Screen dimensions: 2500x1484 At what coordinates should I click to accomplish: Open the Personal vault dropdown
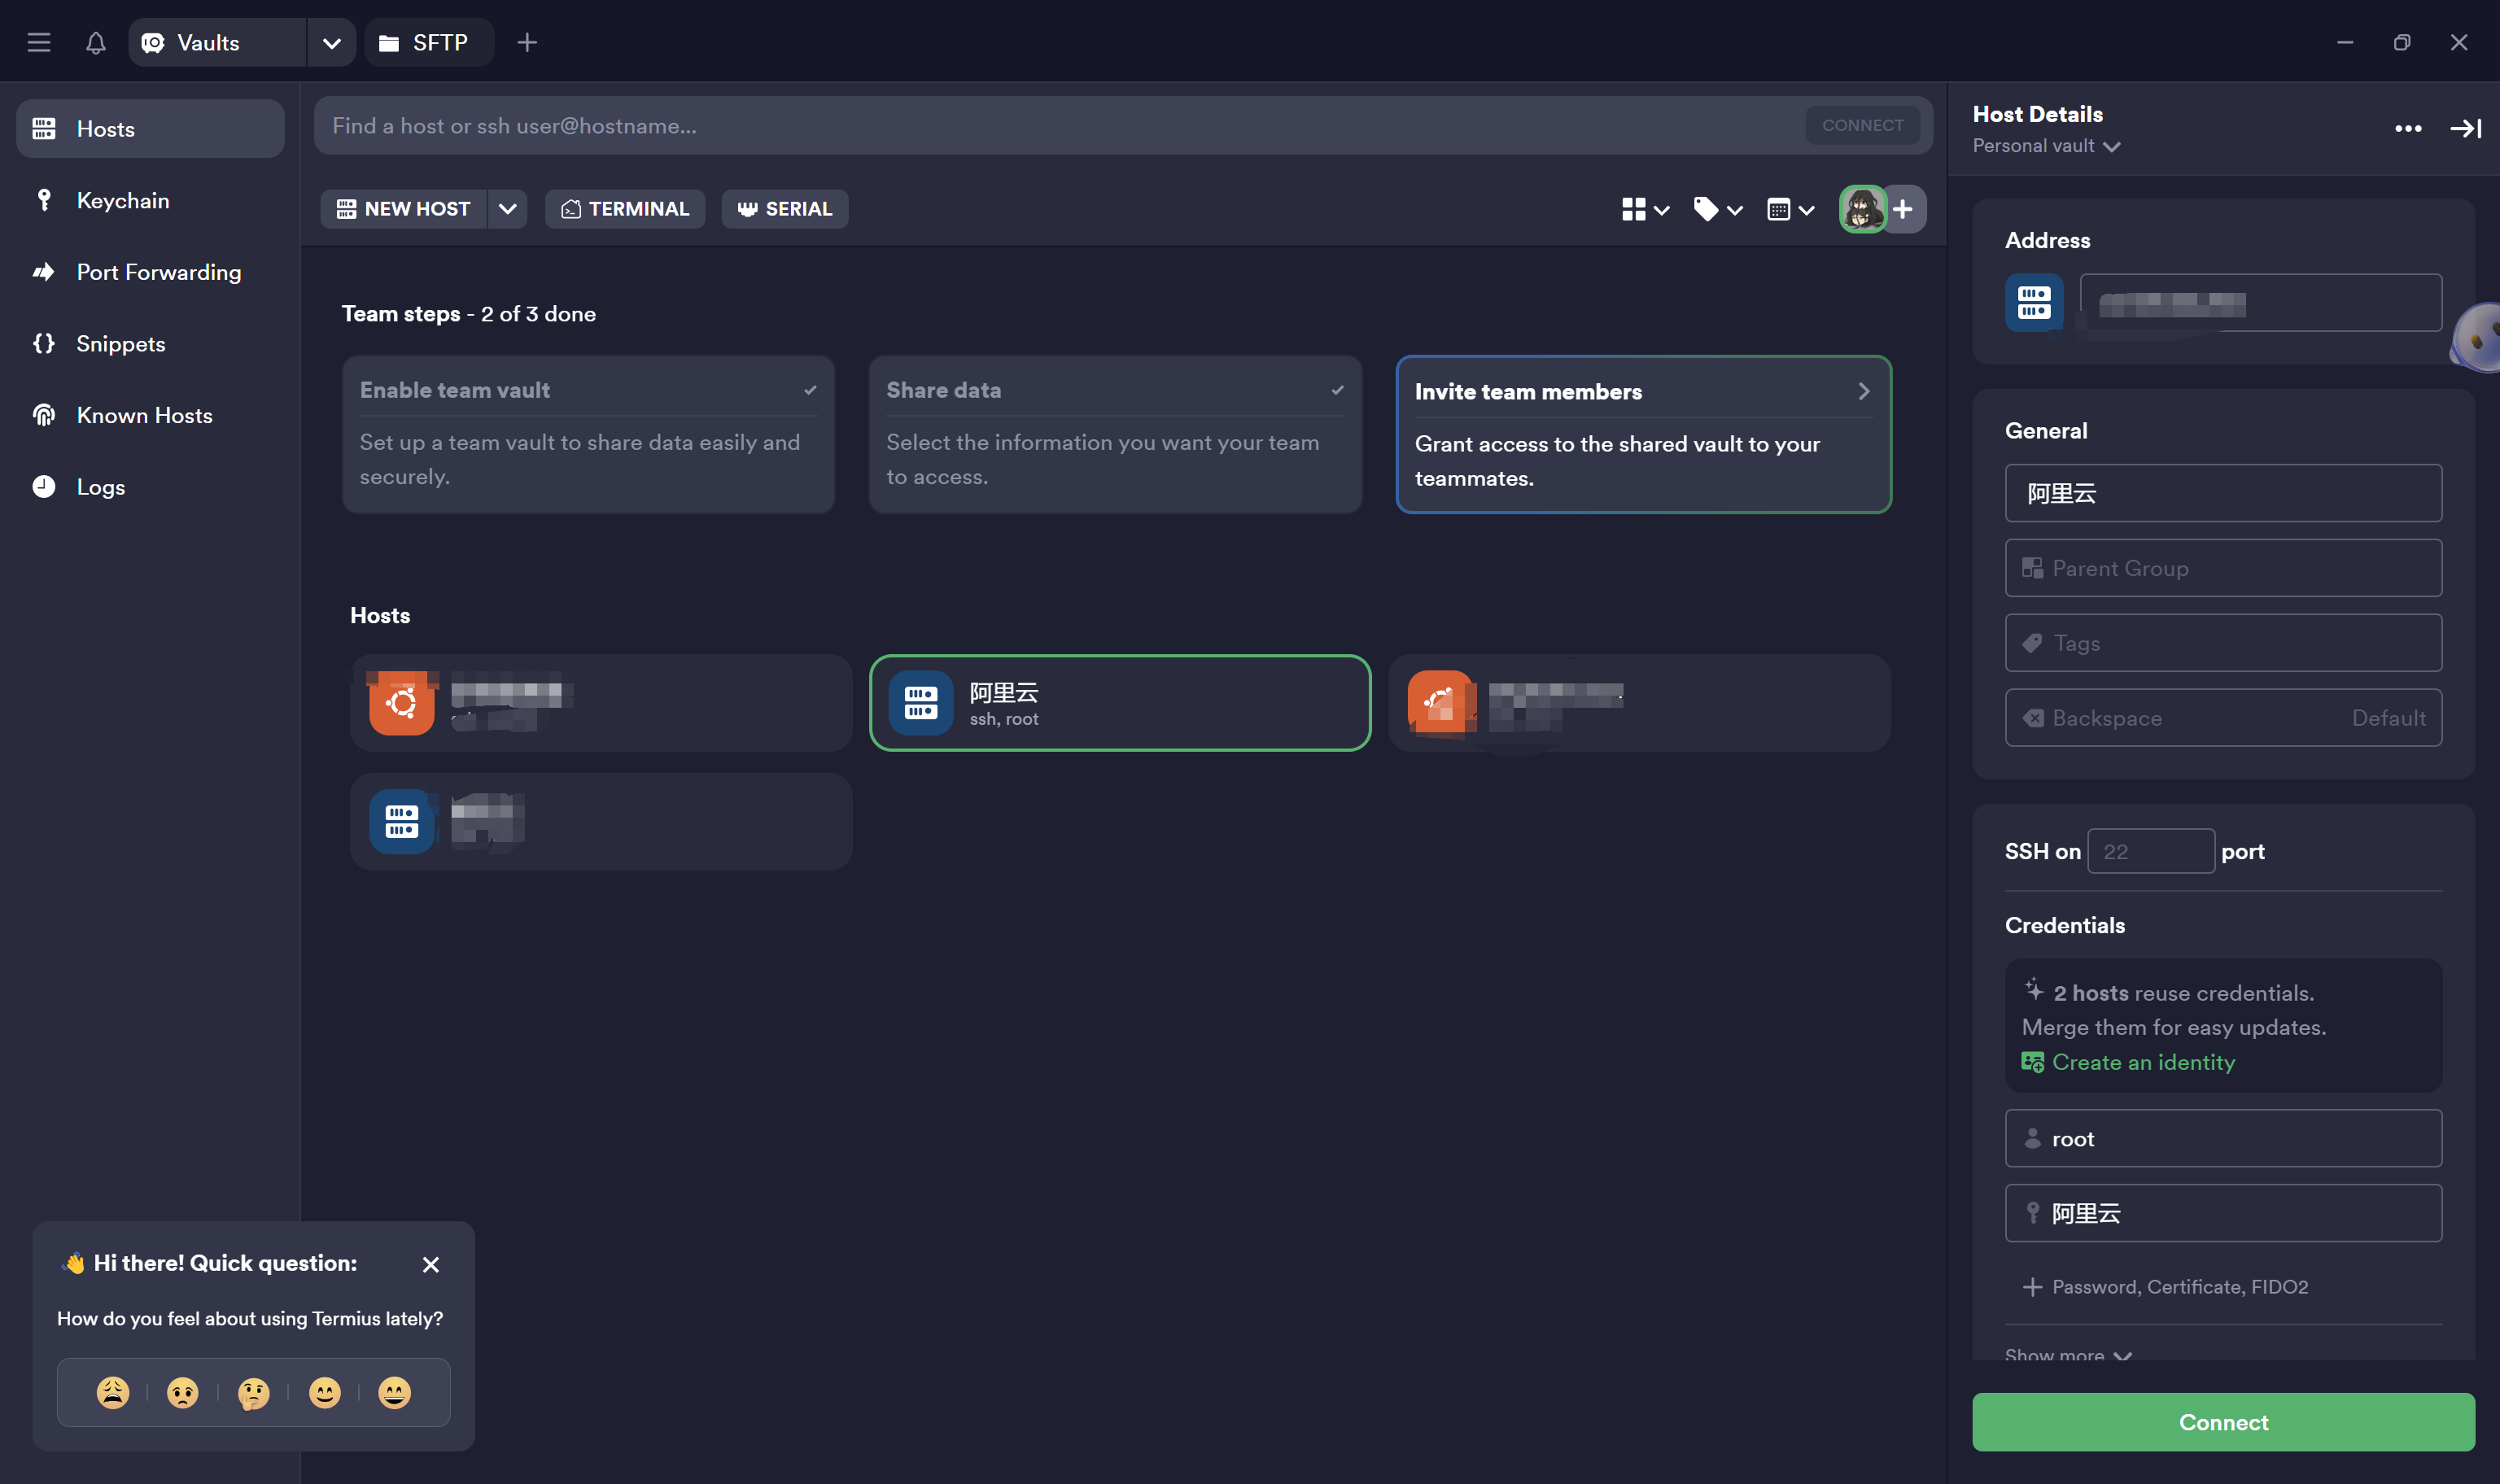coord(2046,146)
